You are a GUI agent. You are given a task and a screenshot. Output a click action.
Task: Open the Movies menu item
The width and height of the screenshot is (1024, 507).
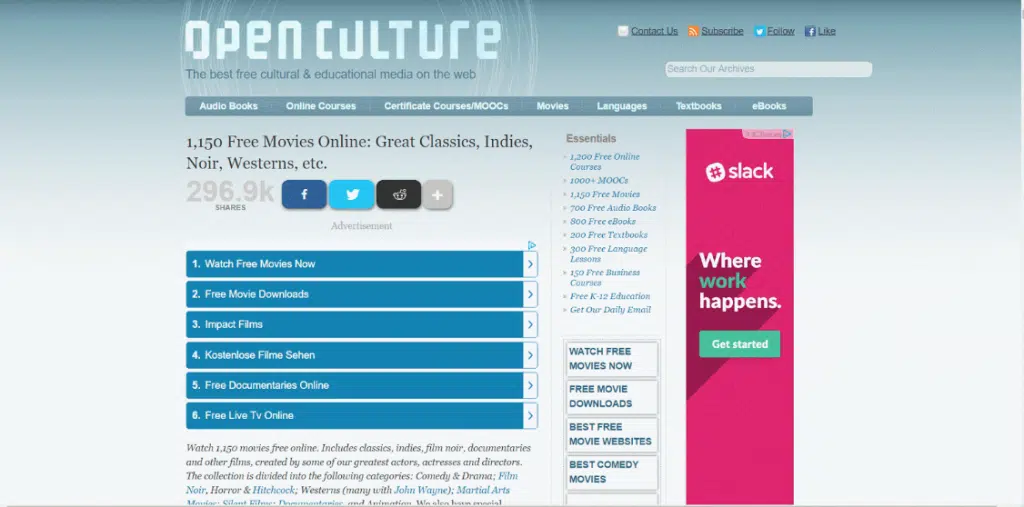tap(552, 106)
